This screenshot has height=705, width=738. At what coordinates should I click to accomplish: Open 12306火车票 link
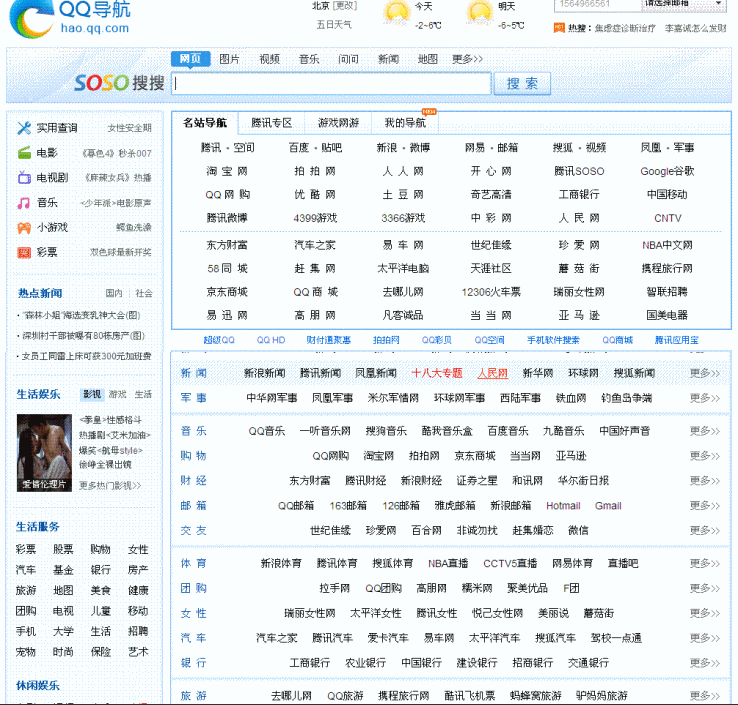pyautogui.click(x=491, y=292)
